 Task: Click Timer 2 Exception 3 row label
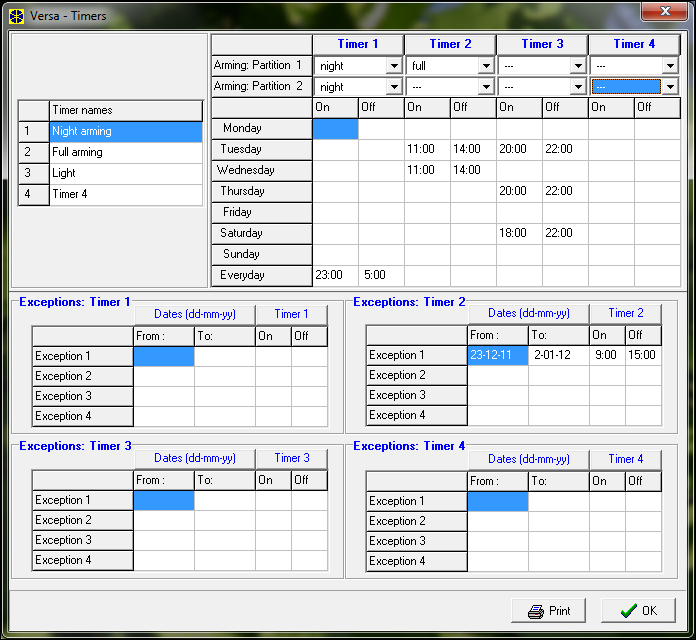(x=416, y=395)
